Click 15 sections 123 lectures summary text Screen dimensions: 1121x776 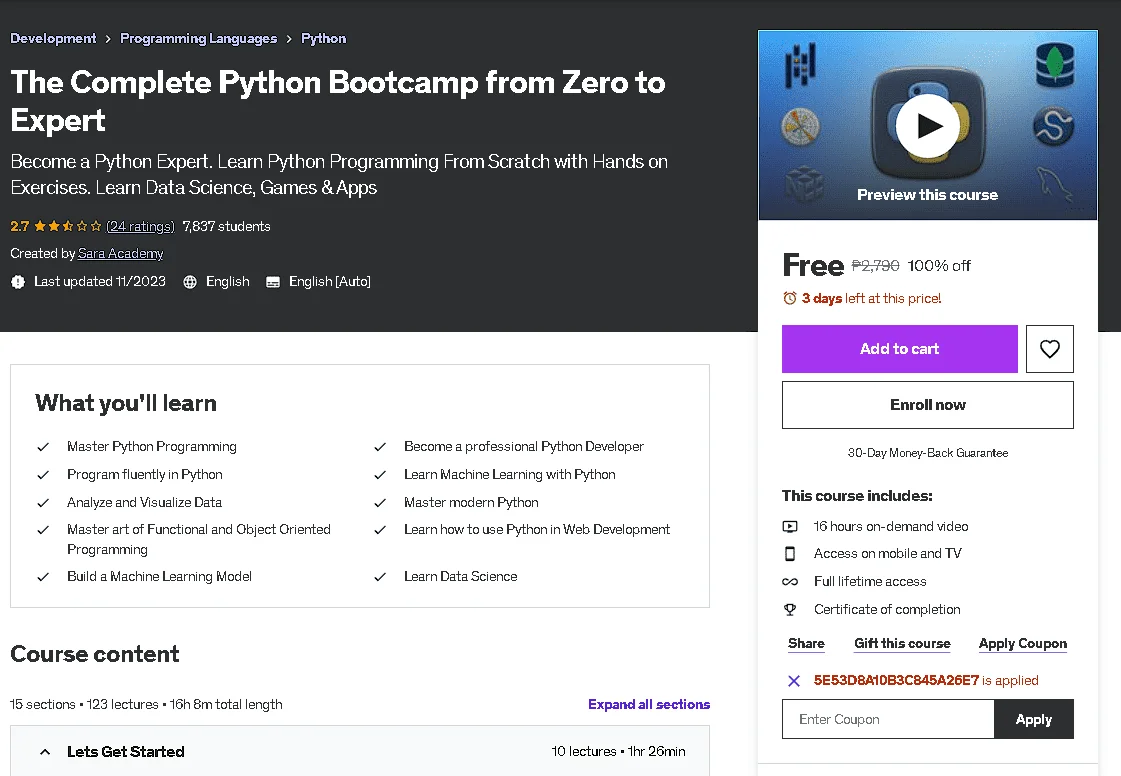click(146, 704)
